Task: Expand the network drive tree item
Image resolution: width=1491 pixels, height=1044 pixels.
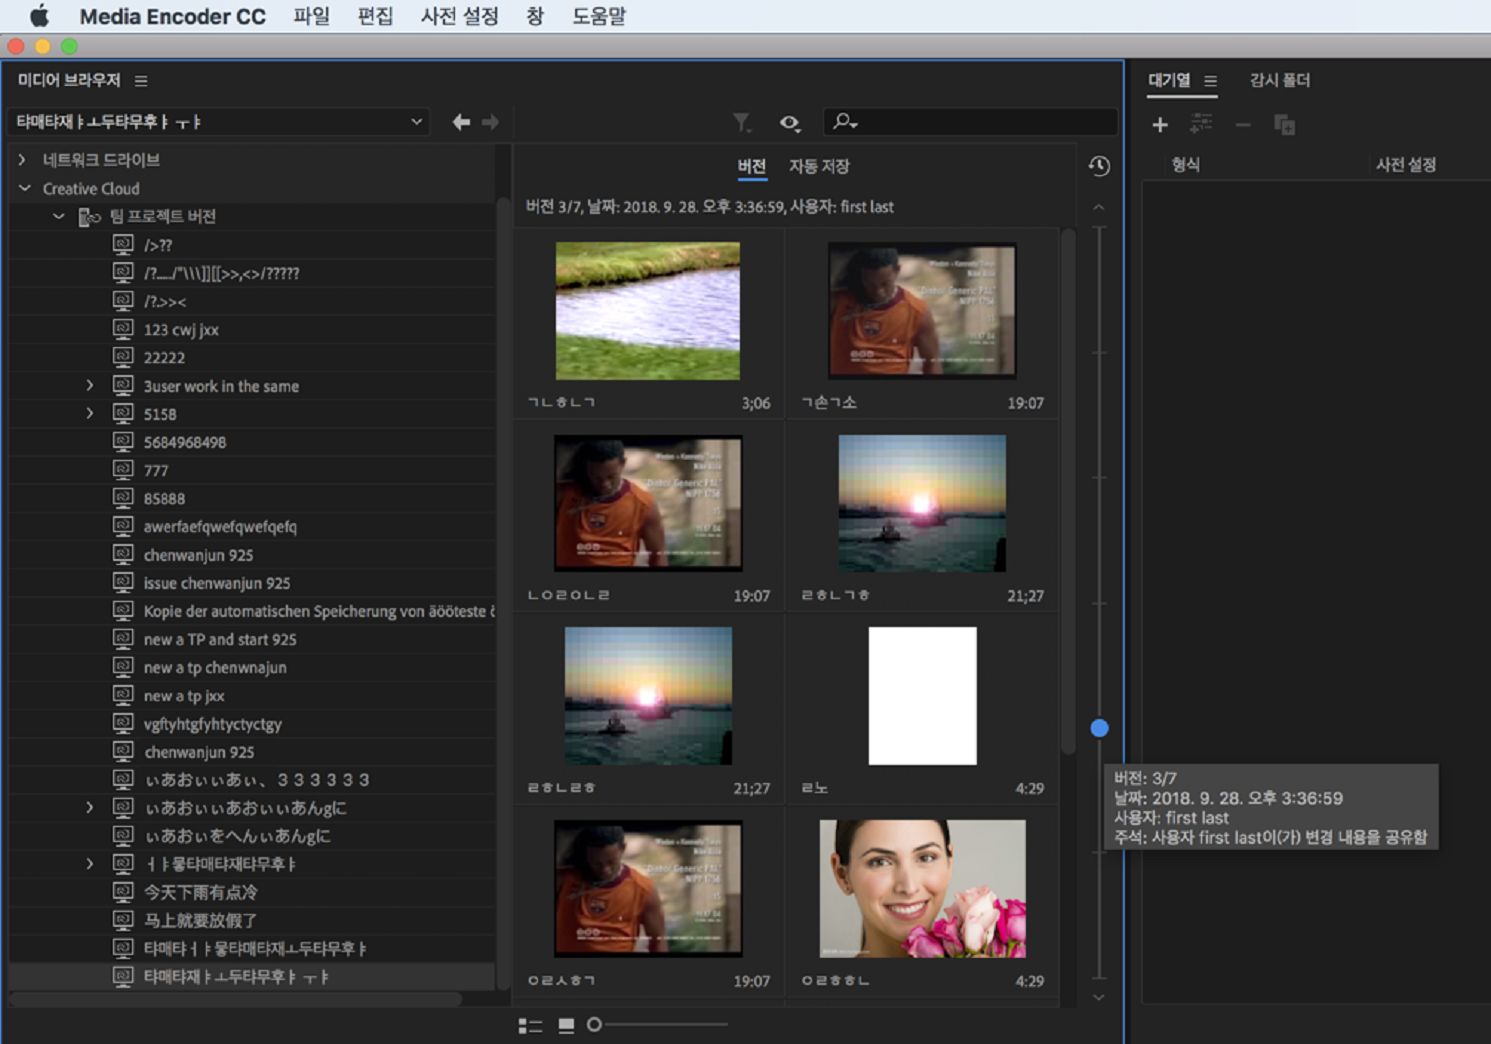Action: click(x=23, y=160)
